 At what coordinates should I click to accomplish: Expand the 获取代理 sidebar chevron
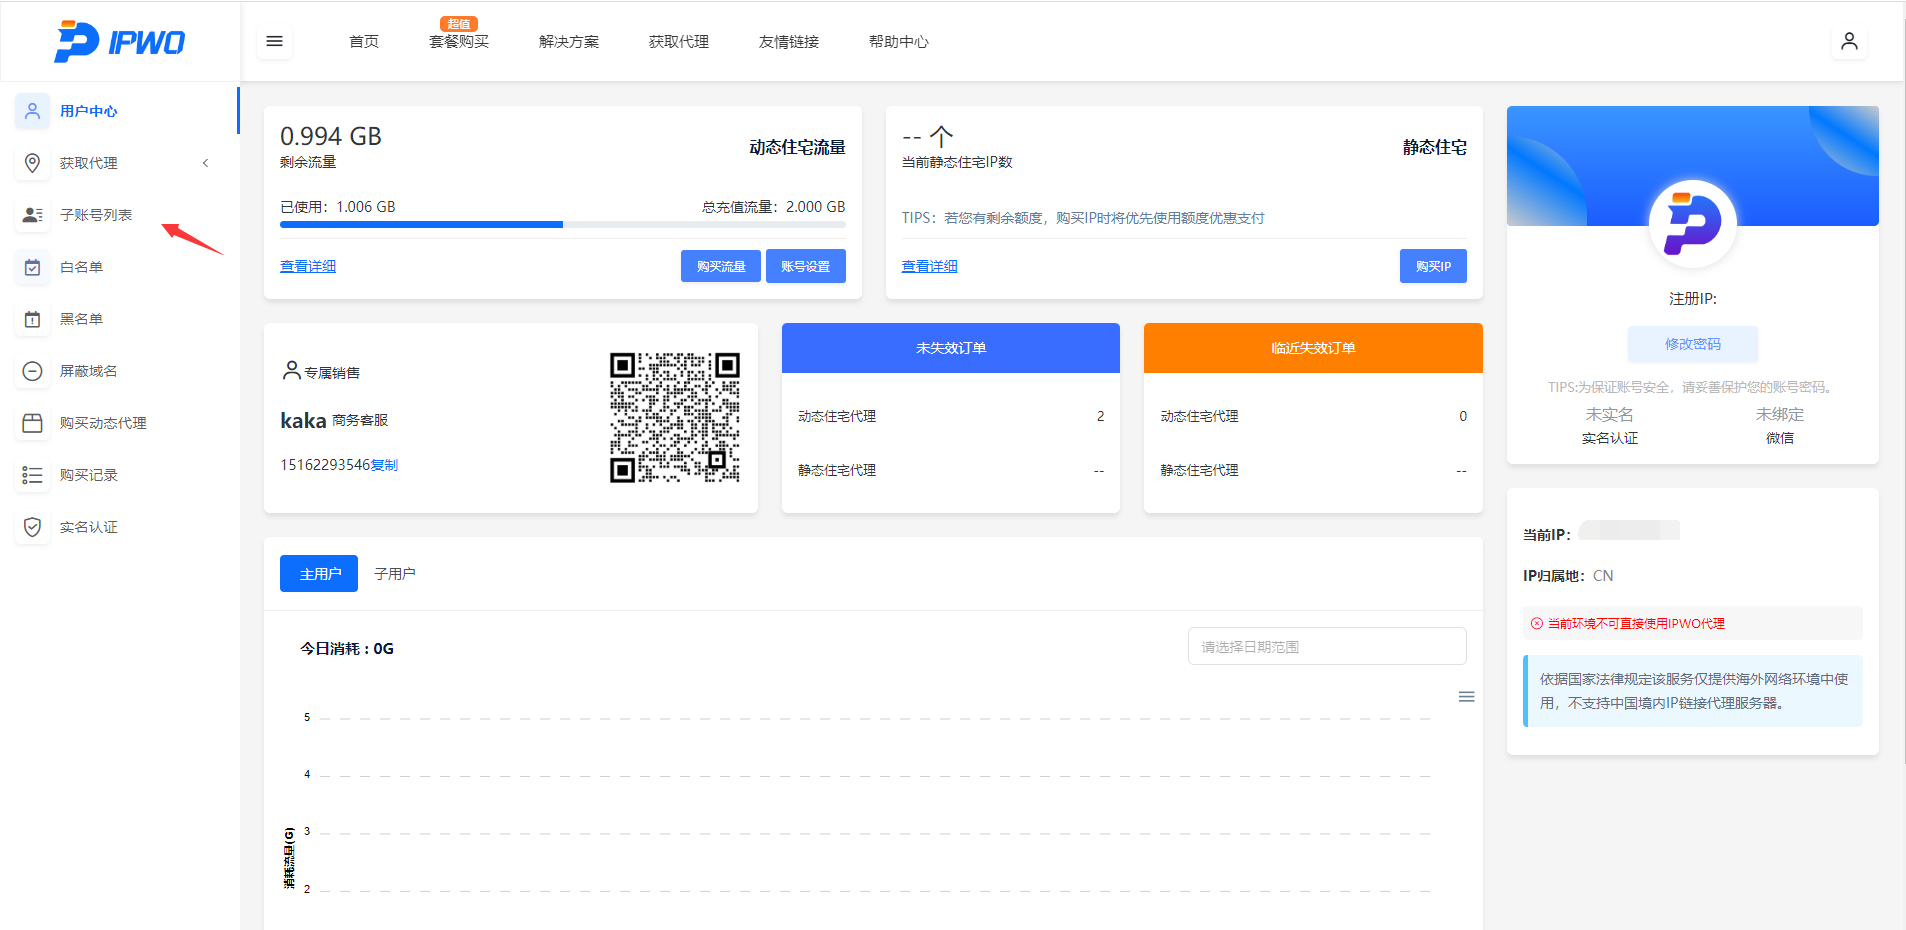[205, 163]
